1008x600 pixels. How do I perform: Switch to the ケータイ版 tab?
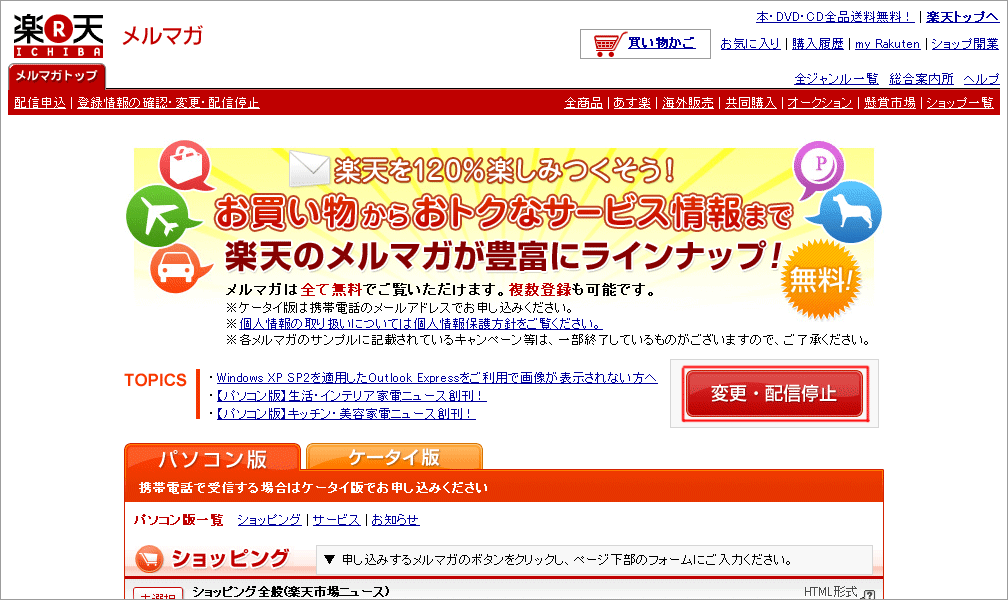394,457
